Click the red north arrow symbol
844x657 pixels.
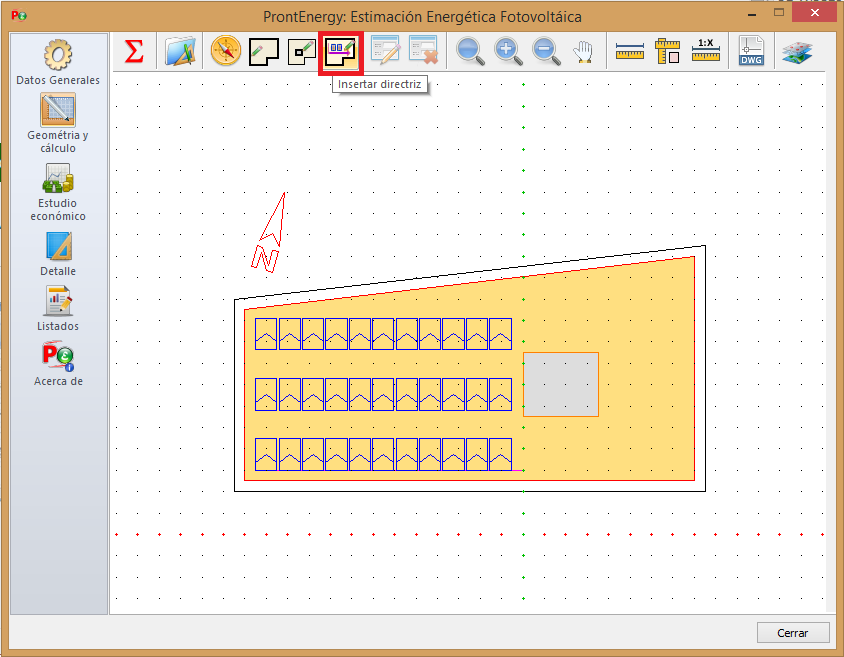(x=270, y=232)
